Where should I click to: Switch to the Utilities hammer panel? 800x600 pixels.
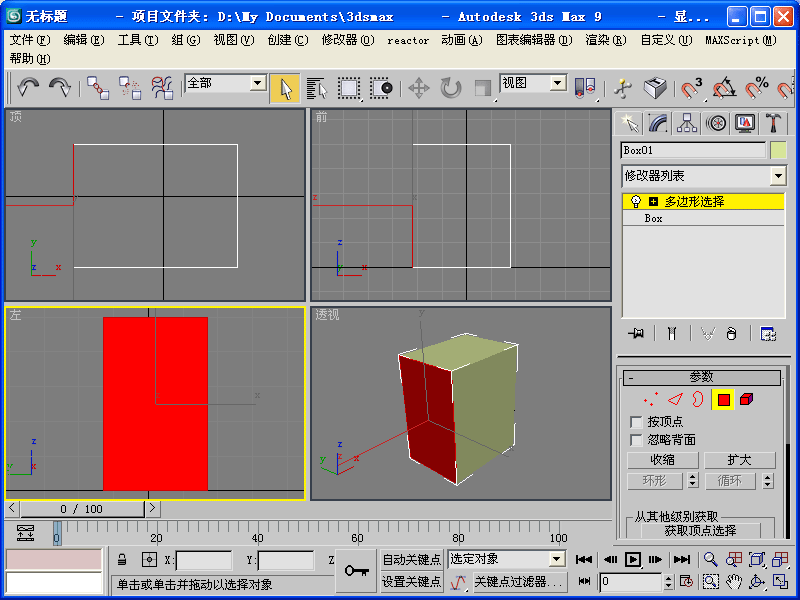(774, 123)
